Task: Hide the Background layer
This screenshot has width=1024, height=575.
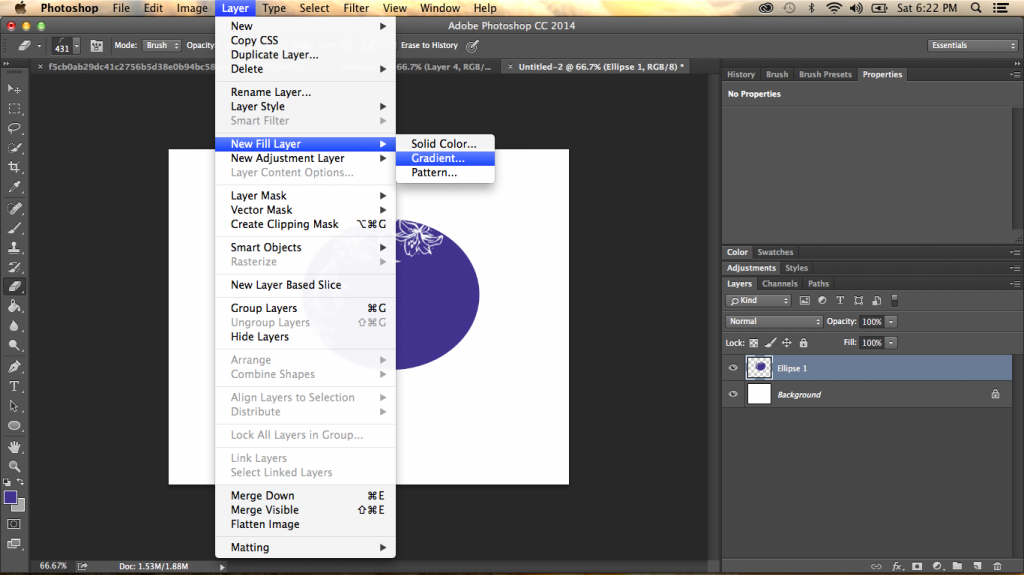Action: point(733,394)
